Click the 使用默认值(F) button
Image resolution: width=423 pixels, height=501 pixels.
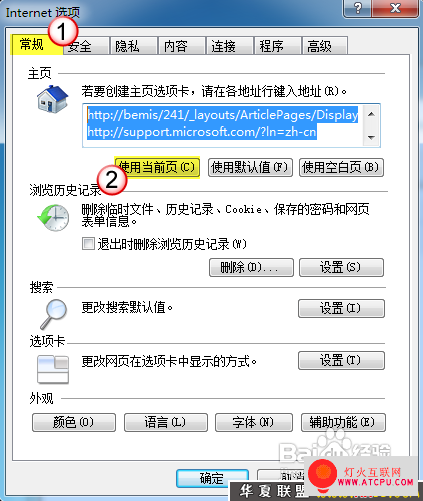coord(250,167)
